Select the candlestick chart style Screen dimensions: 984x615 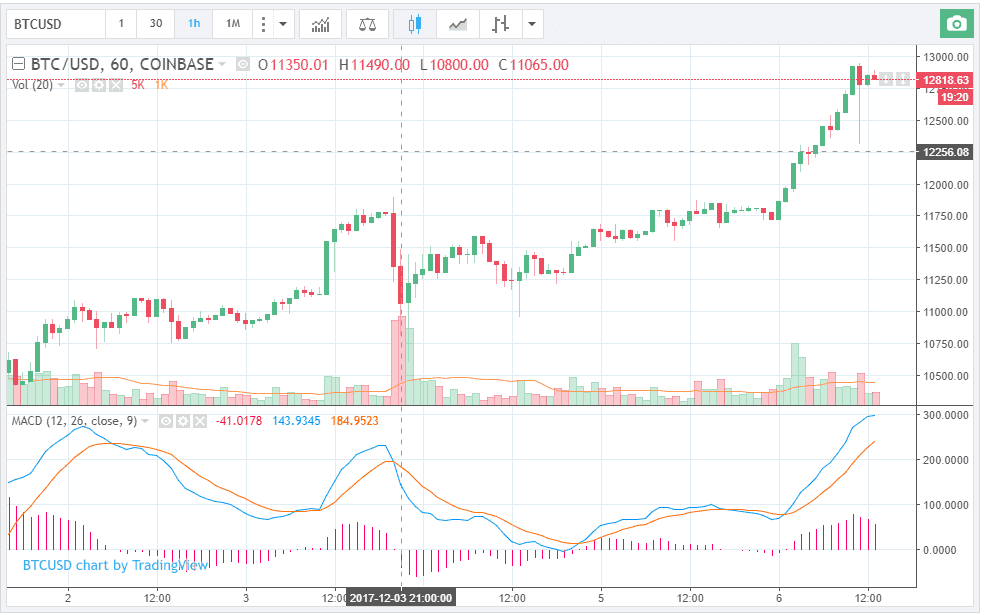pos(414,24)
